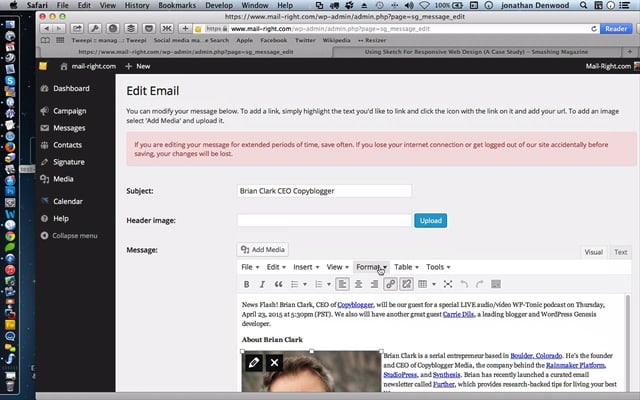This screenshot has height=400, width=640.
Task: Click the blue Upload button
Action: (x=430, y=220)
